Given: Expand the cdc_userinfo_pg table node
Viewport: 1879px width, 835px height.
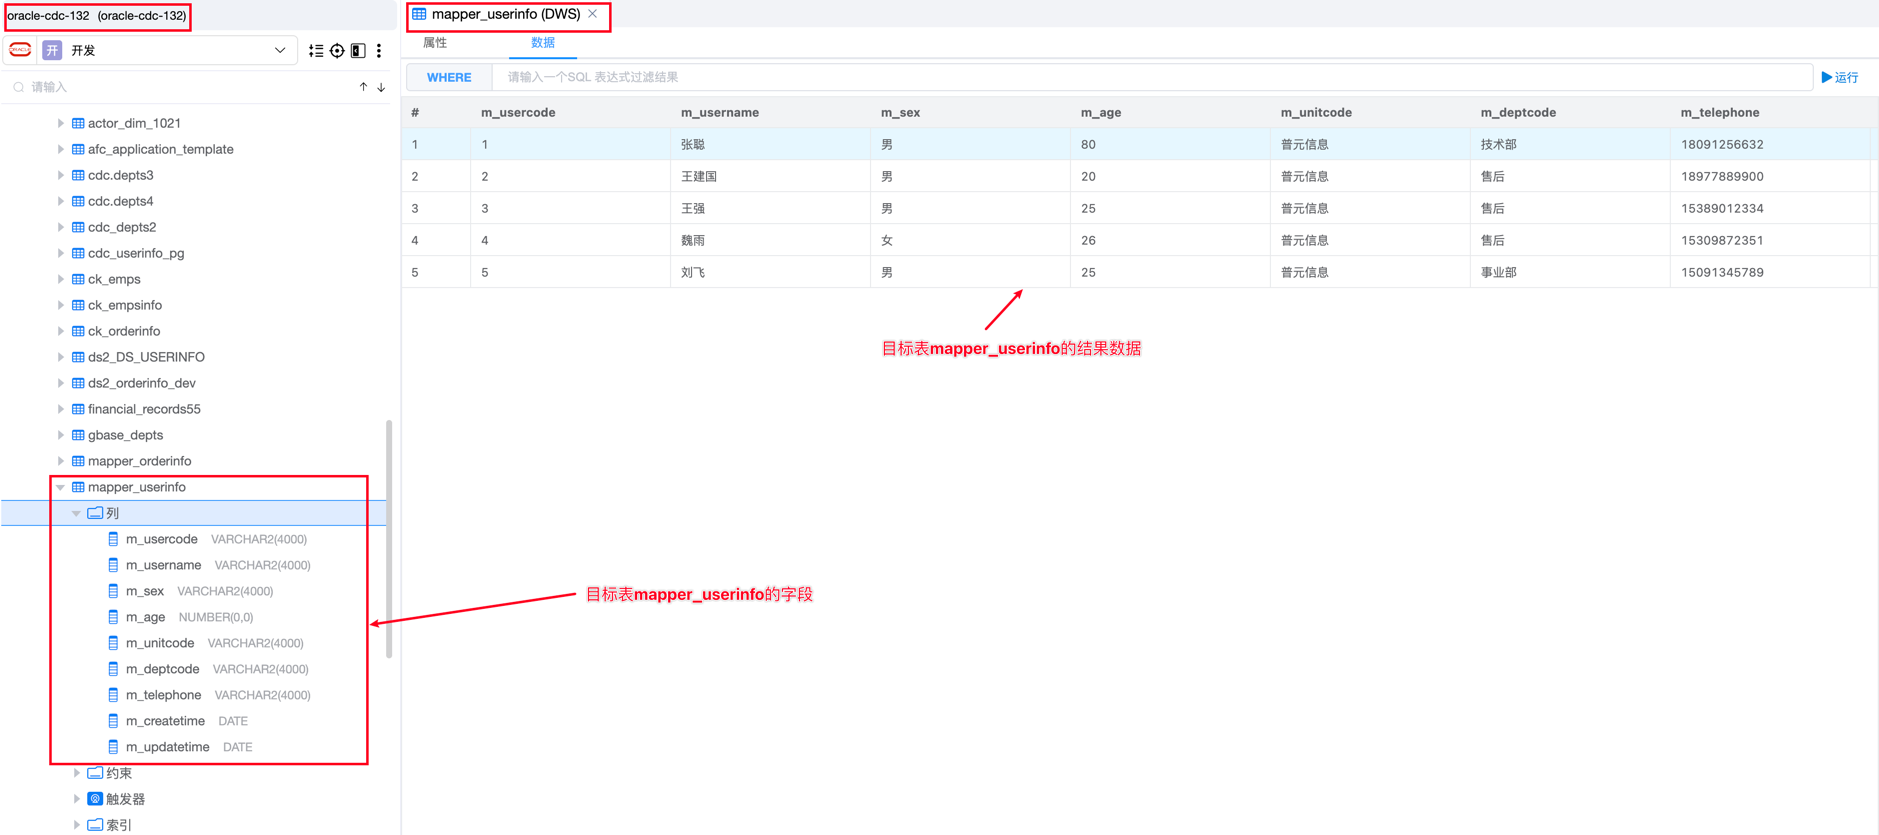Looking at the screenshot, I should click(61, 253).
